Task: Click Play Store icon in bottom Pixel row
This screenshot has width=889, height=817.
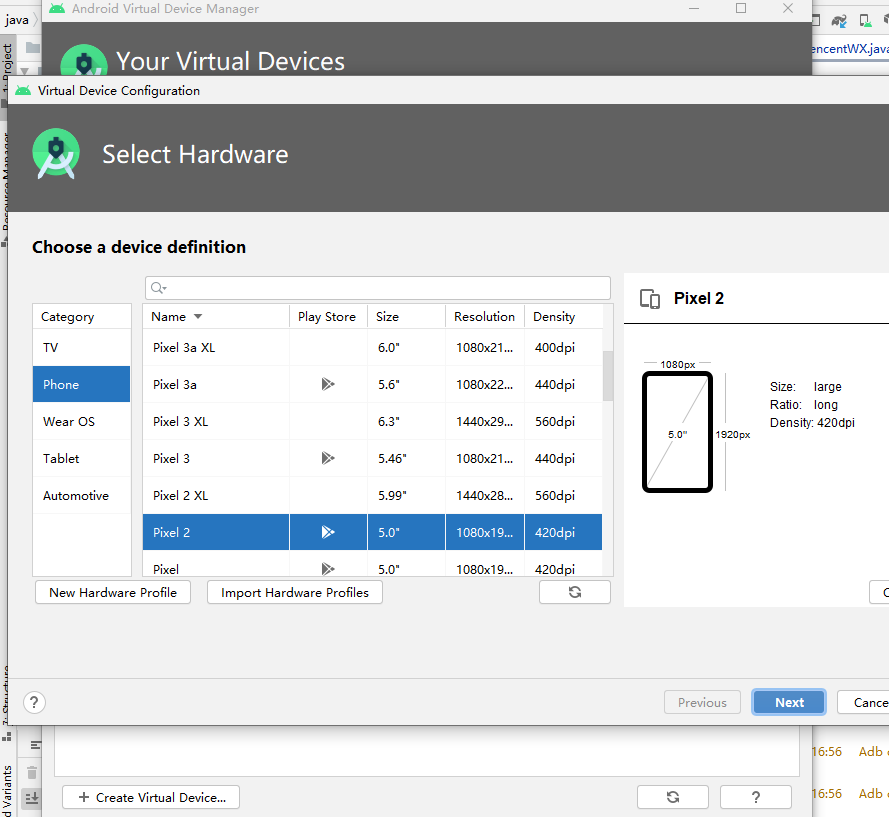Action: click(328, 569)
